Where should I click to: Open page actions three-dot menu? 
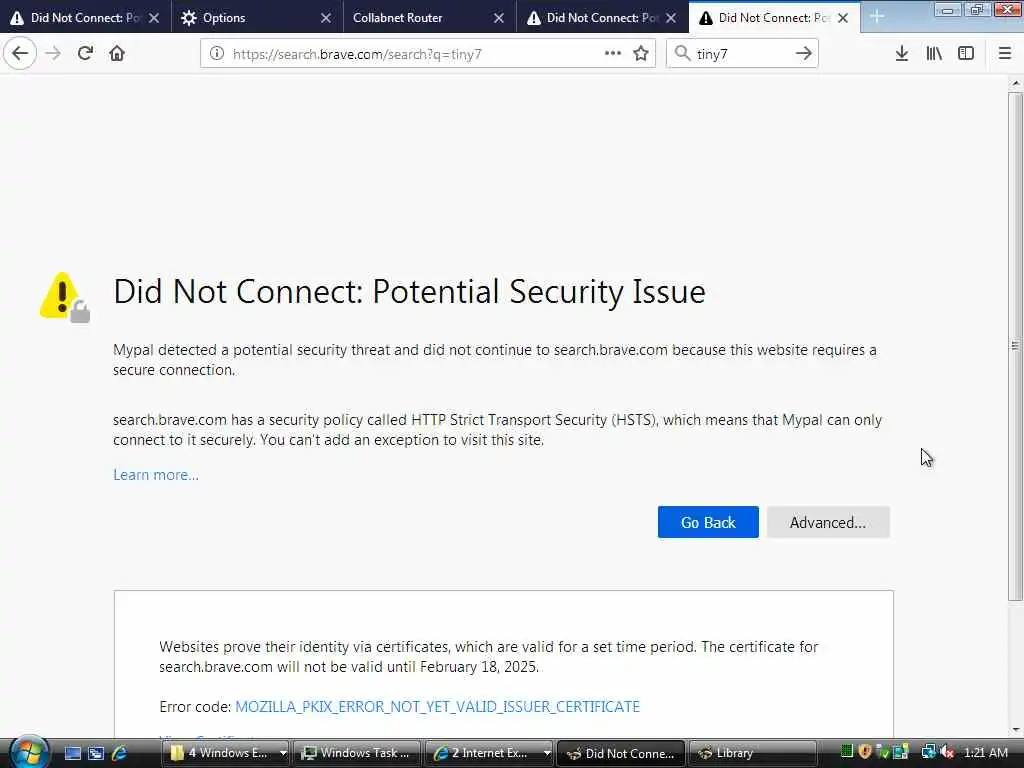point(613,54)
